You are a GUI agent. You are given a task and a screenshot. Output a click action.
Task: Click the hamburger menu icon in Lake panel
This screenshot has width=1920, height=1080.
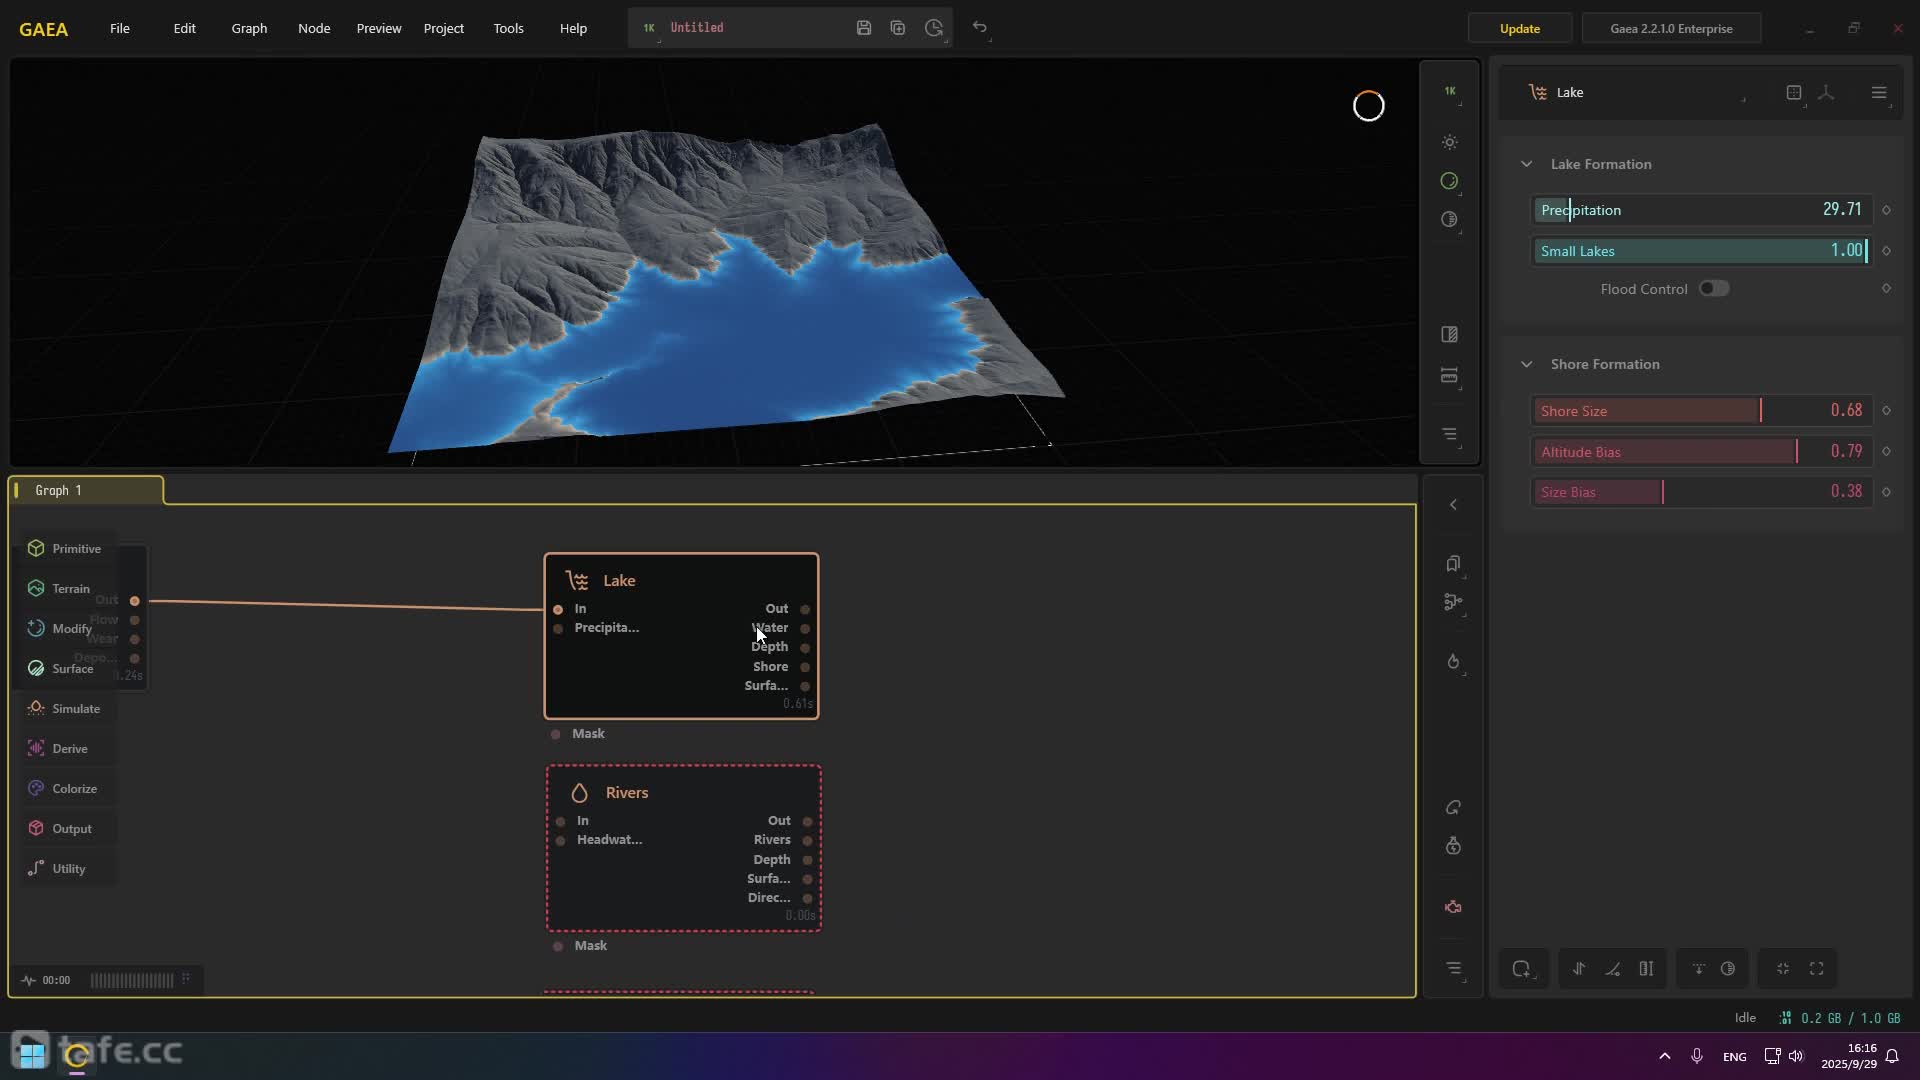click(x=1879, y=92)
